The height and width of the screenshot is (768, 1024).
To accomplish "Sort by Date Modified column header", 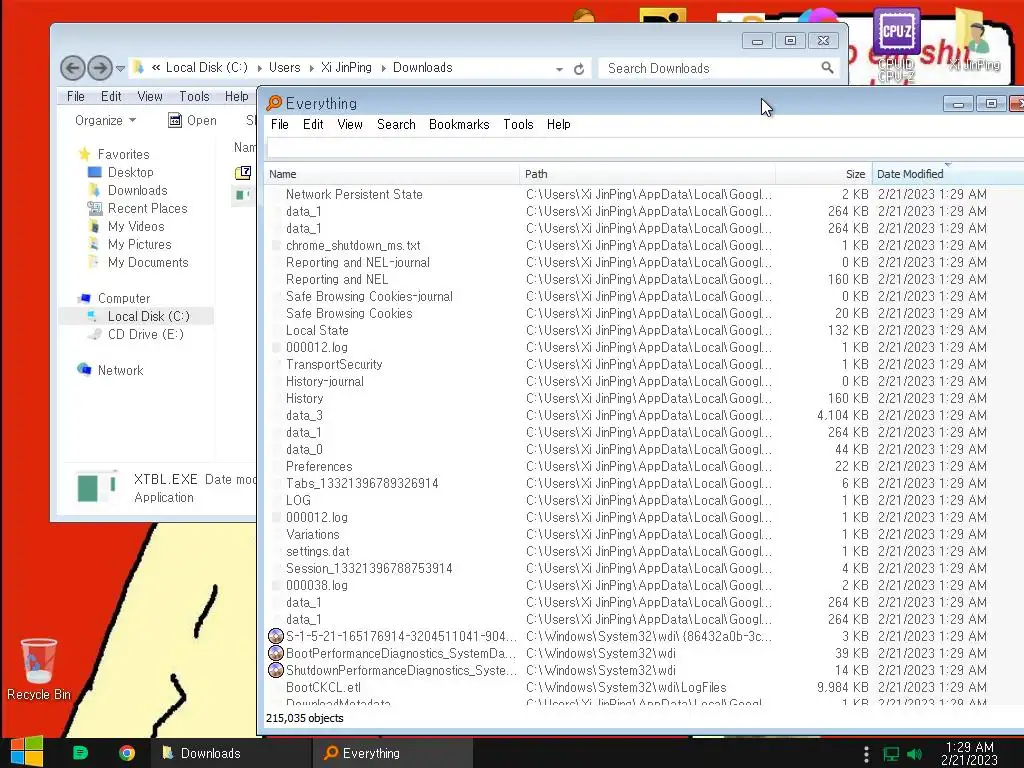I will pyautogui.click(x=948, y=174).
